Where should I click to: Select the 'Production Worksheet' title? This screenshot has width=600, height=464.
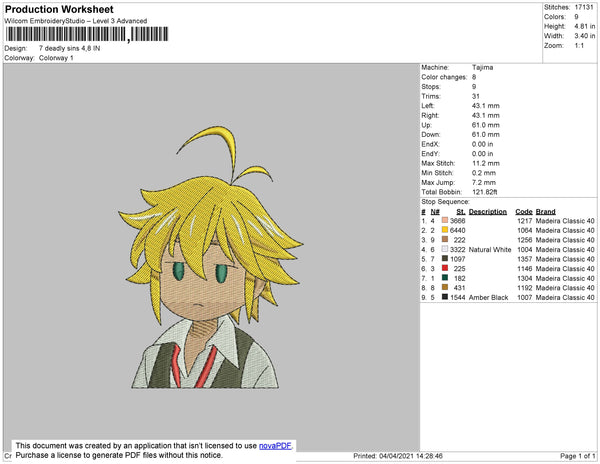coord(59,10)
